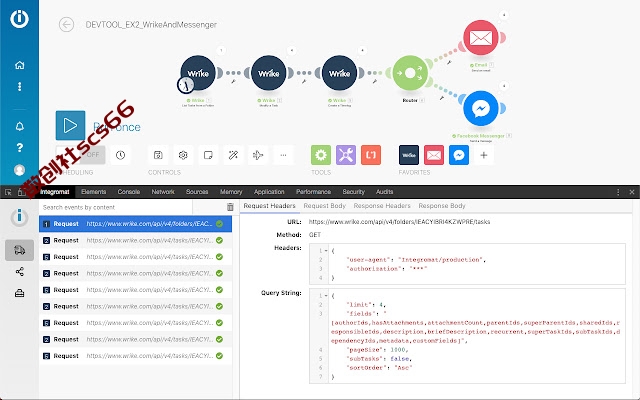This screenshot has width=640, height=400.
Task: Open DevTools three-dot customize menu
Action: point(618,192)
